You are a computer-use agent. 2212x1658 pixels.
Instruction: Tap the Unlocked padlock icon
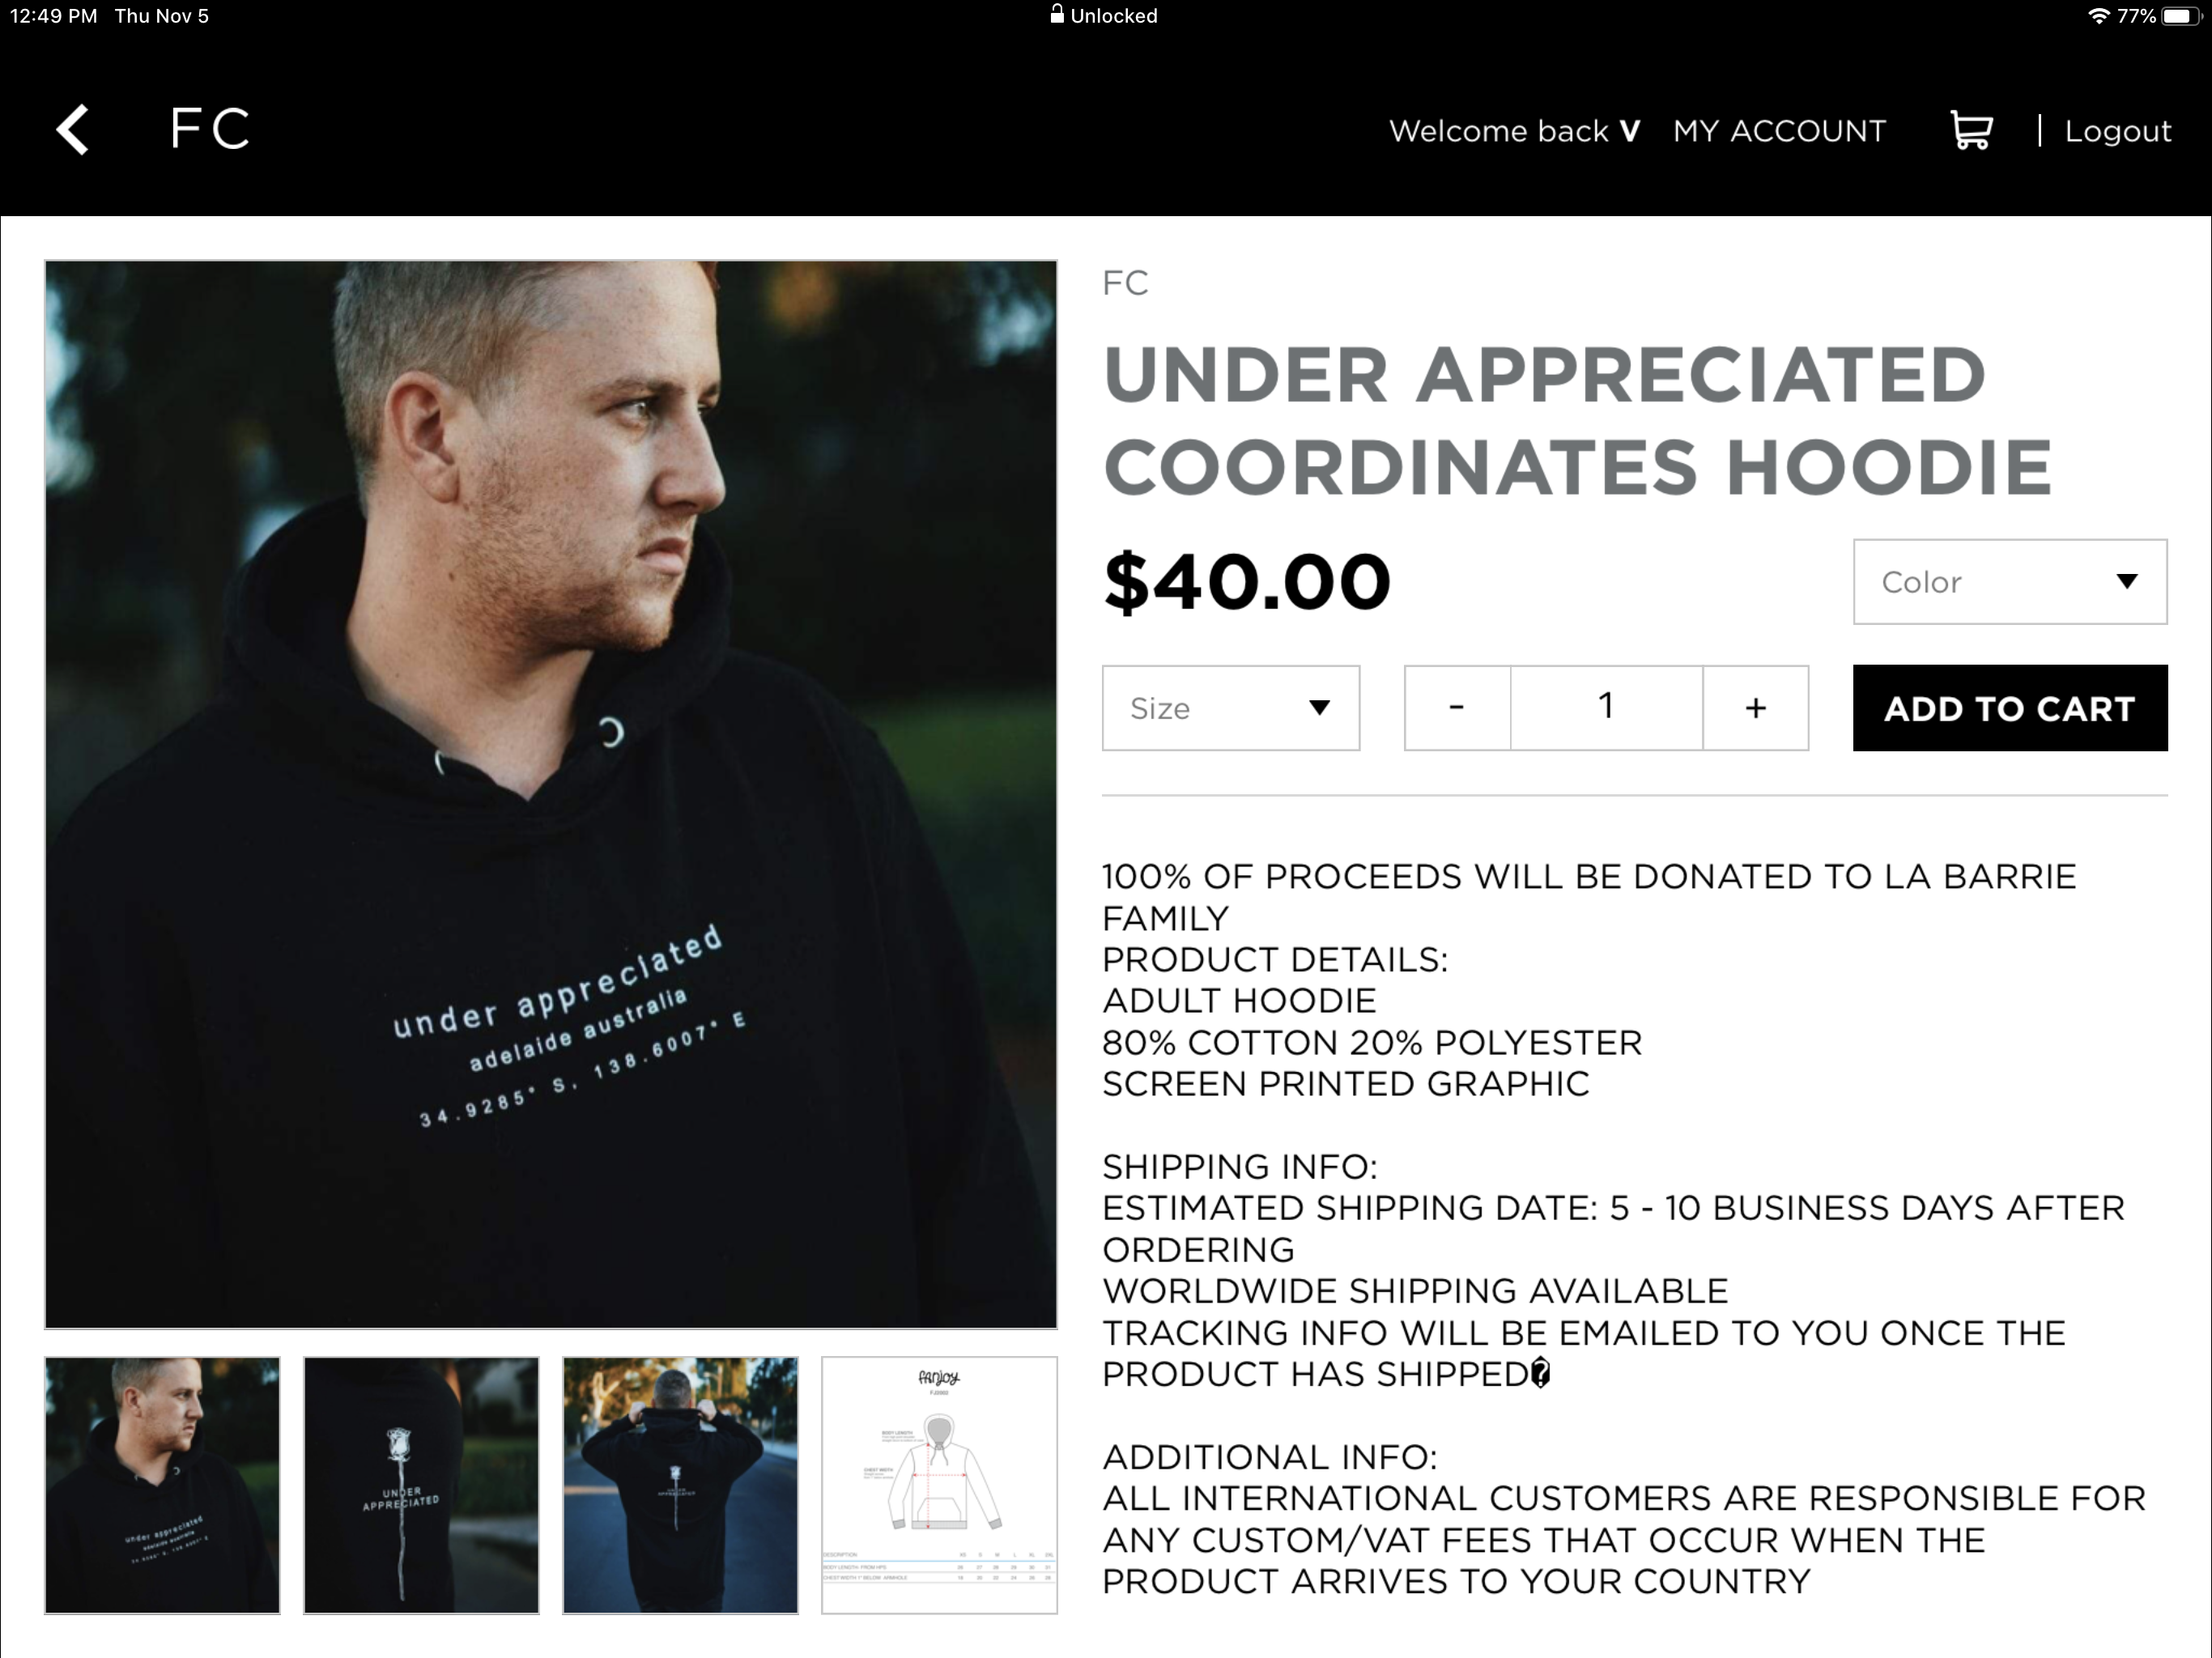(x=1056, y=14)
